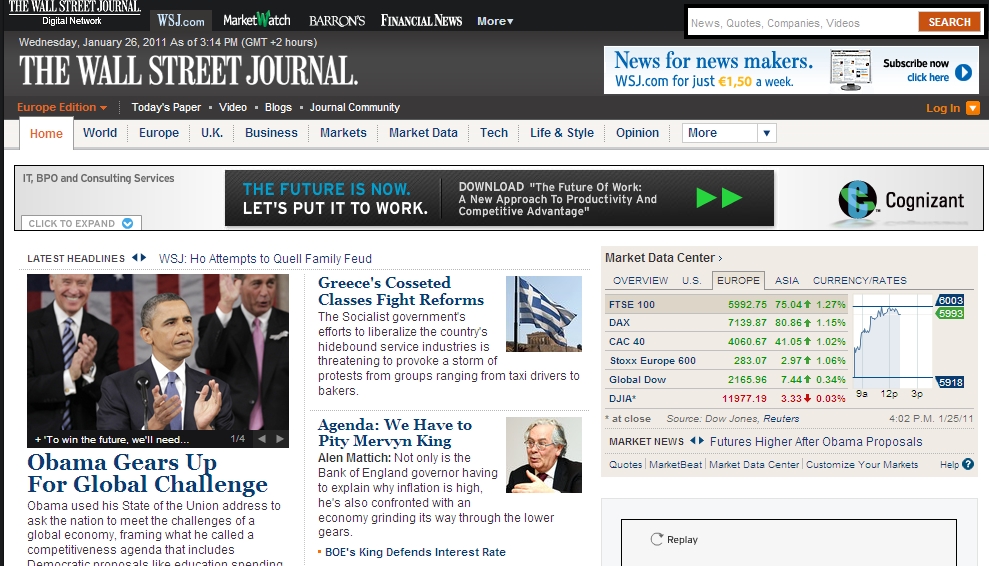Select the World navigation tab

(x=100, y=133)
